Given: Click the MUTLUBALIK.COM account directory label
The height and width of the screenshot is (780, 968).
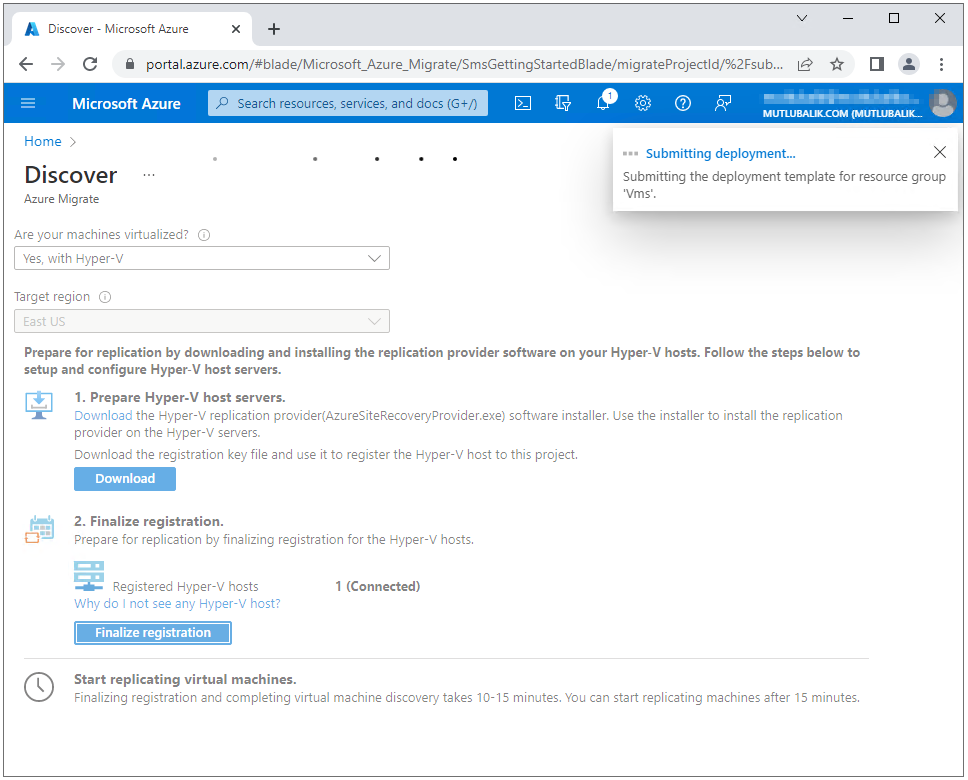Looking at the screenshot, I should pyautogui.click(x=842, y=114).
